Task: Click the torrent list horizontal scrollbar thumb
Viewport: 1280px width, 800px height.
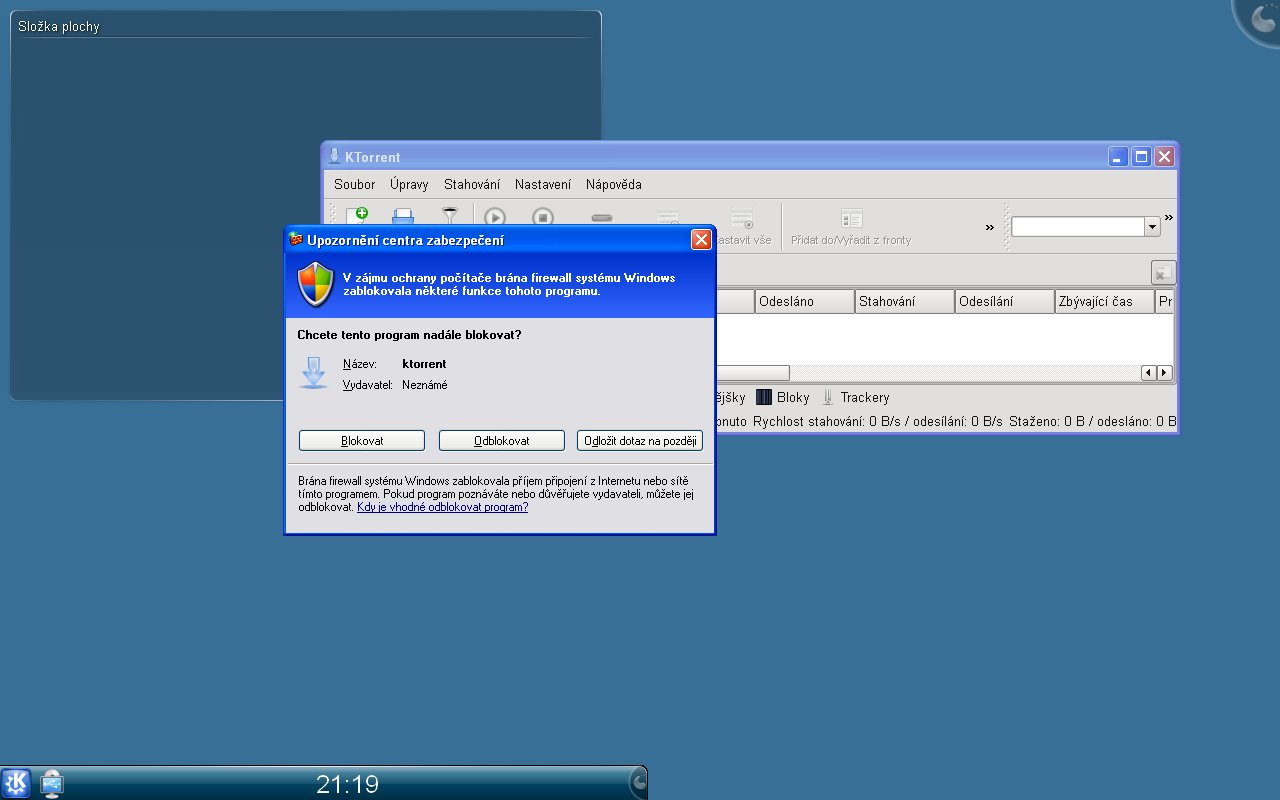Action: 752,373
